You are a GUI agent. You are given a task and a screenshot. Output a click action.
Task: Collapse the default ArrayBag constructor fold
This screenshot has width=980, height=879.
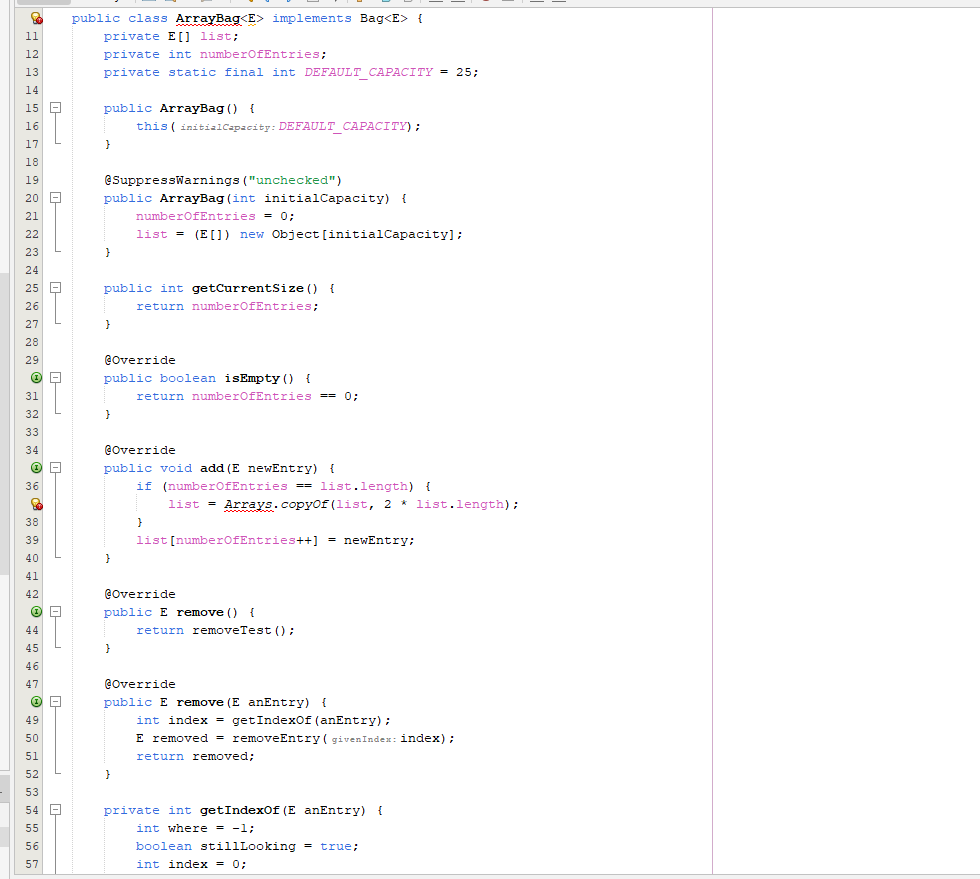[57, 108]
